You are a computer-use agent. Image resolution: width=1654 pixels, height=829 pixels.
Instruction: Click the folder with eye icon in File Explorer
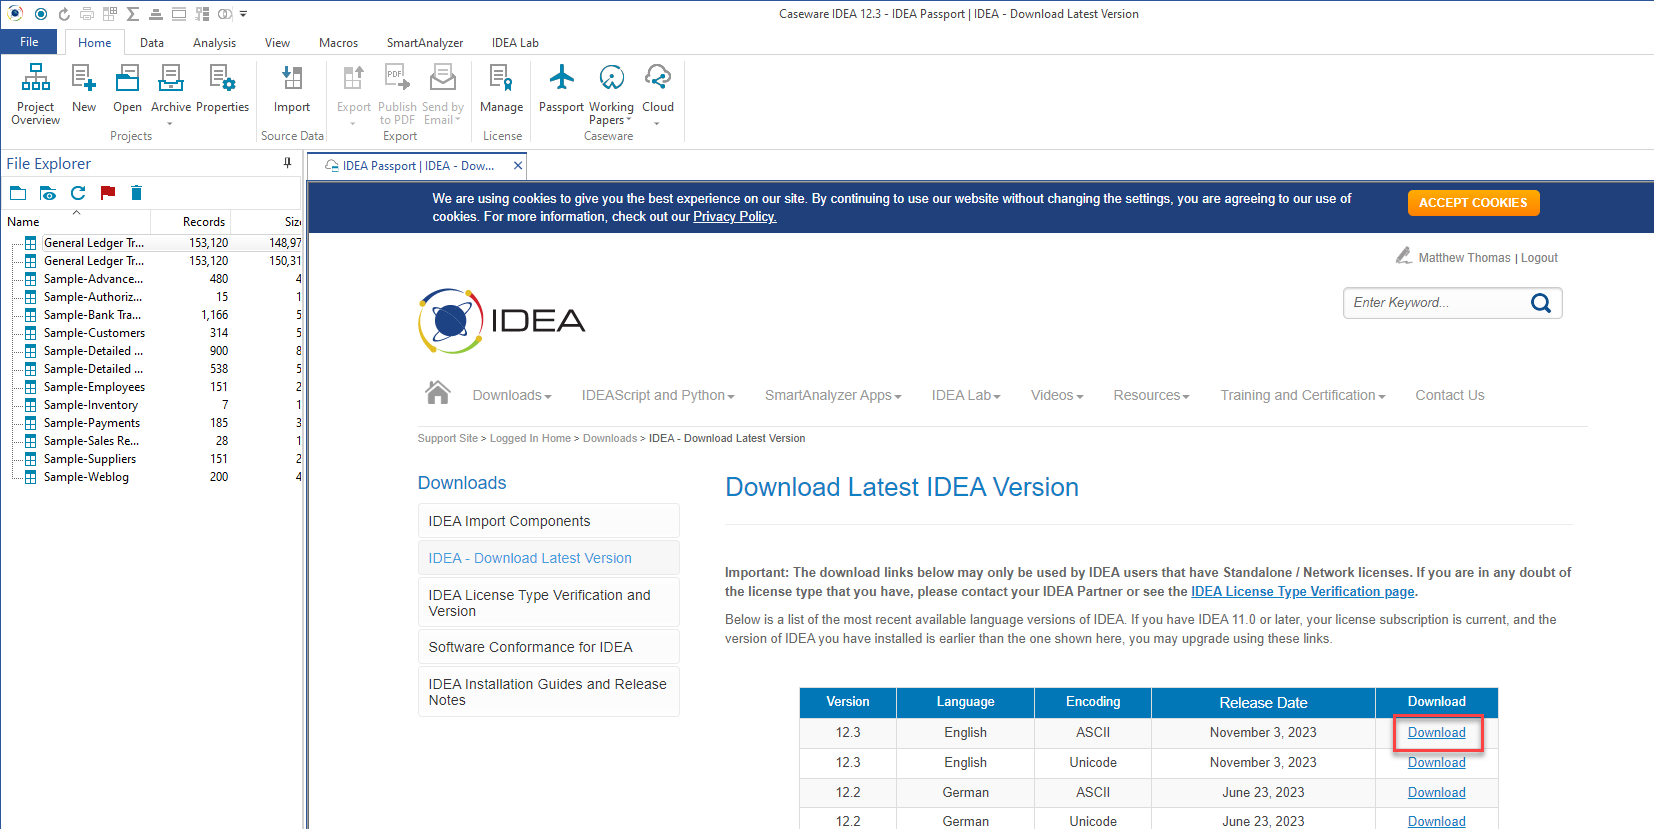(x=48, y=193)
